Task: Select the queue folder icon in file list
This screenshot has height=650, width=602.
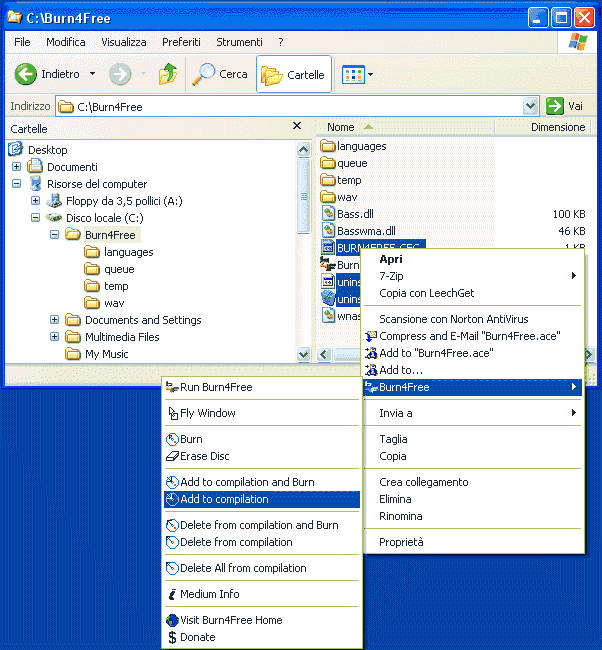Action: [328, 163]
